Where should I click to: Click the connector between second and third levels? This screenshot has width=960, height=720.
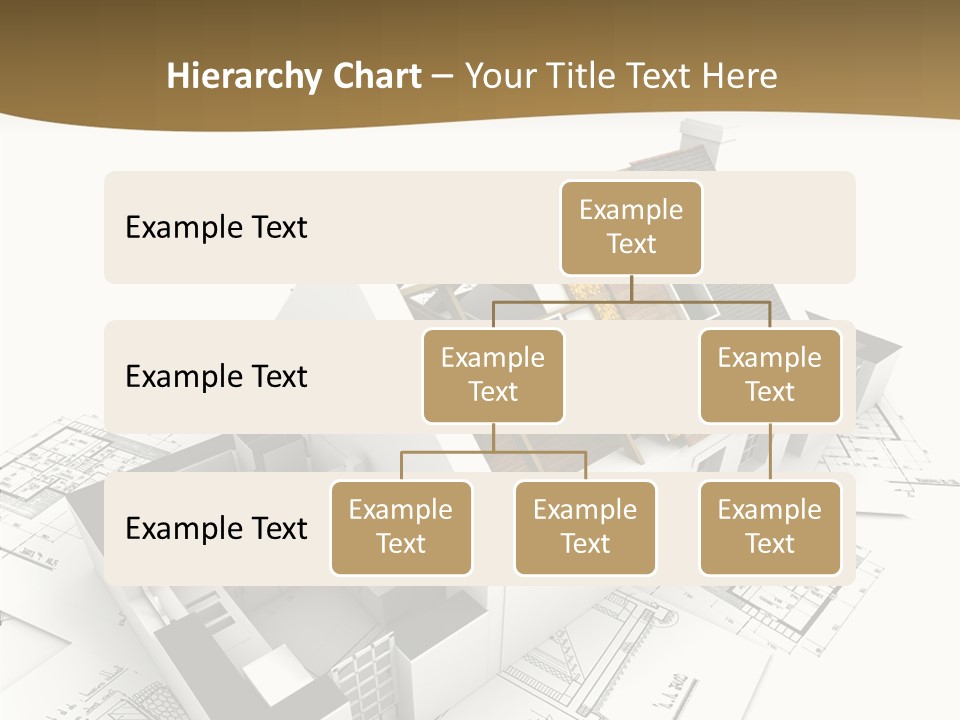coord(493,440)
